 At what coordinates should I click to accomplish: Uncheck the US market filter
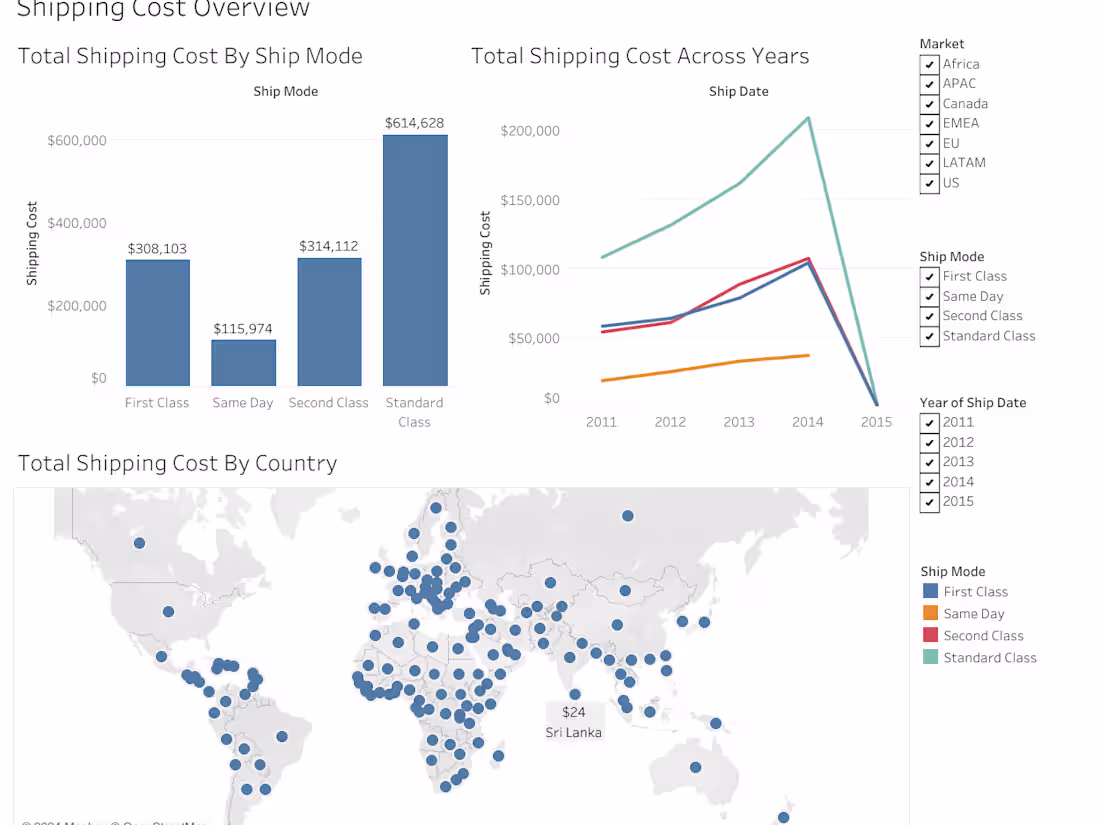(x=929, y=183)
